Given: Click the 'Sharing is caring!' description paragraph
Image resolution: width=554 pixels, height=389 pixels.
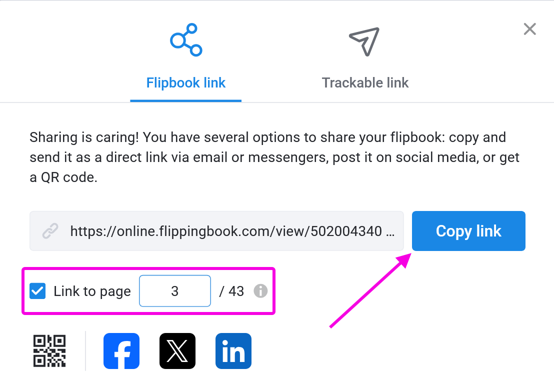Looking at the screenshot, I should point(275,157).
